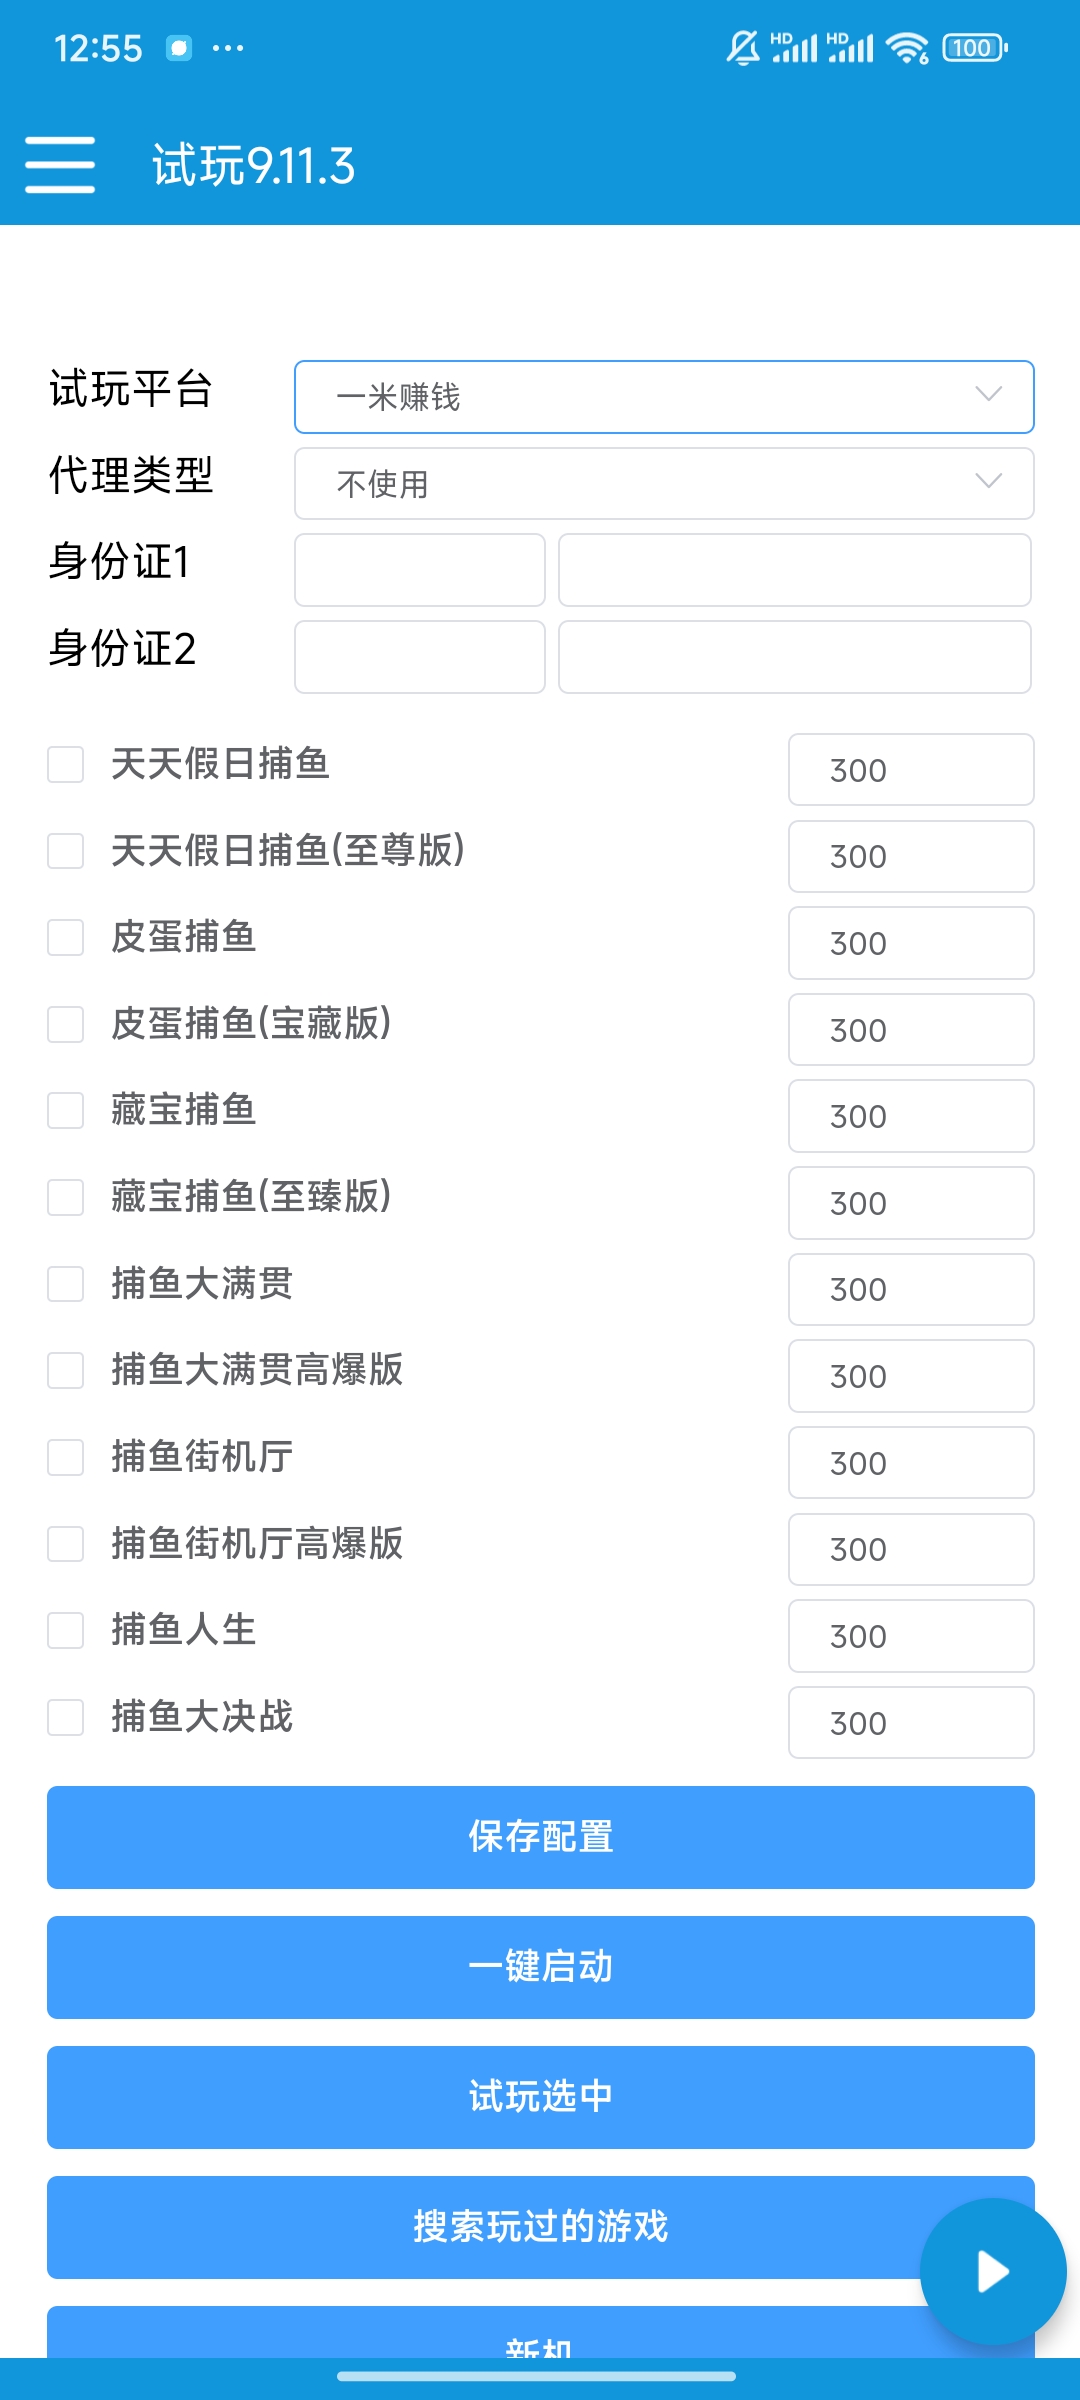Tap the Wi-Fi status icon
Image resolution: width=1080 pixels, height=2400 pixels.
tap(908, 48)
